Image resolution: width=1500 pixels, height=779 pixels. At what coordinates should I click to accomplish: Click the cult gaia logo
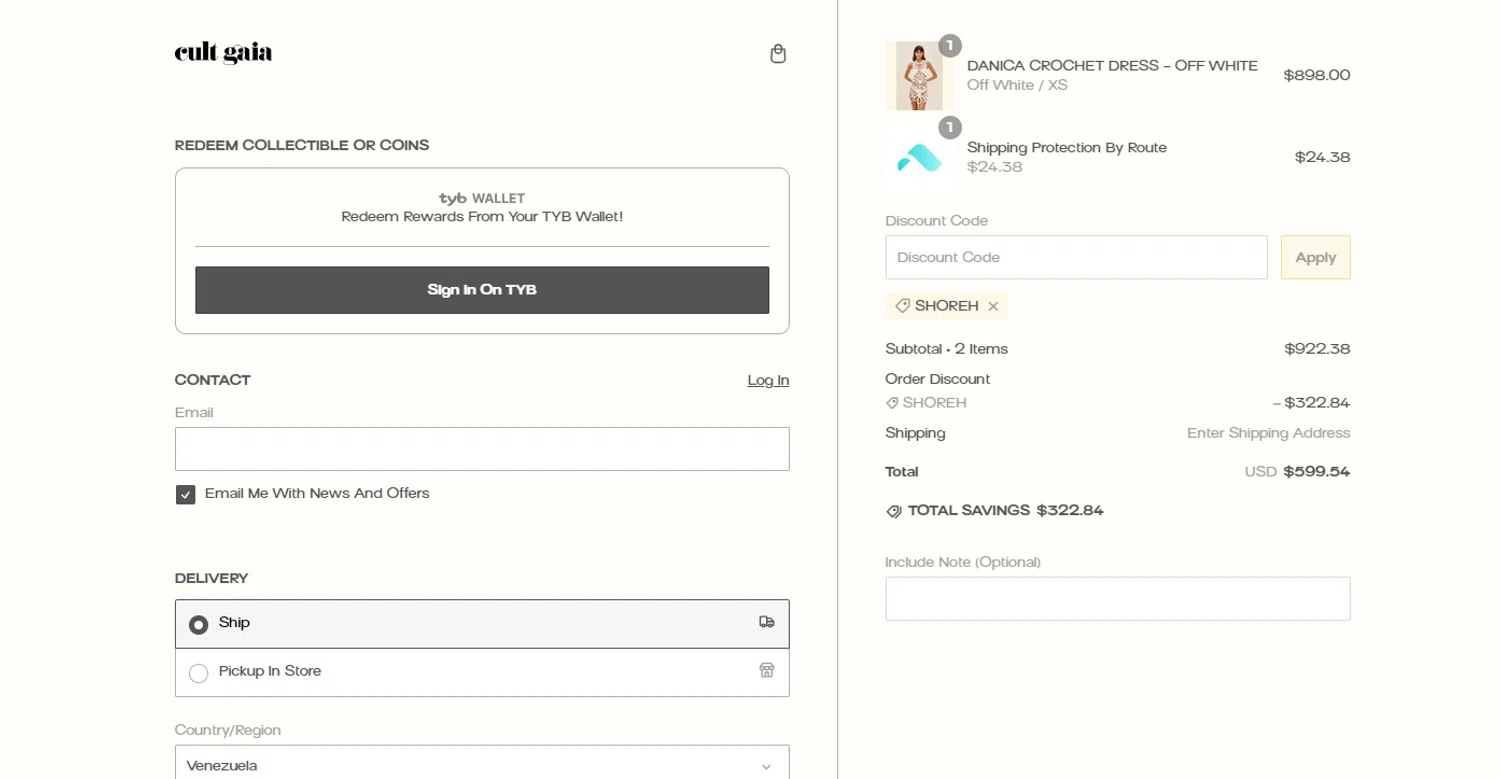click(223, 53)
